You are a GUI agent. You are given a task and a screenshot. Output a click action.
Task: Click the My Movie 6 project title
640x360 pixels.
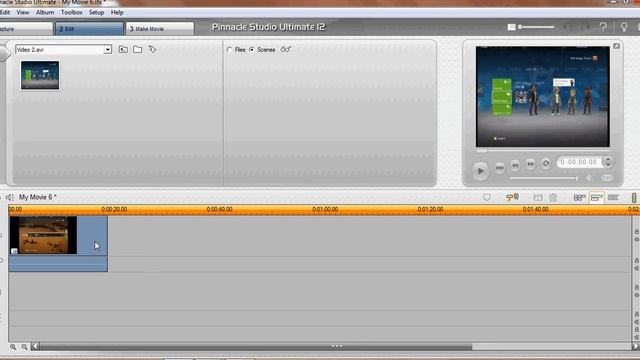38,197
